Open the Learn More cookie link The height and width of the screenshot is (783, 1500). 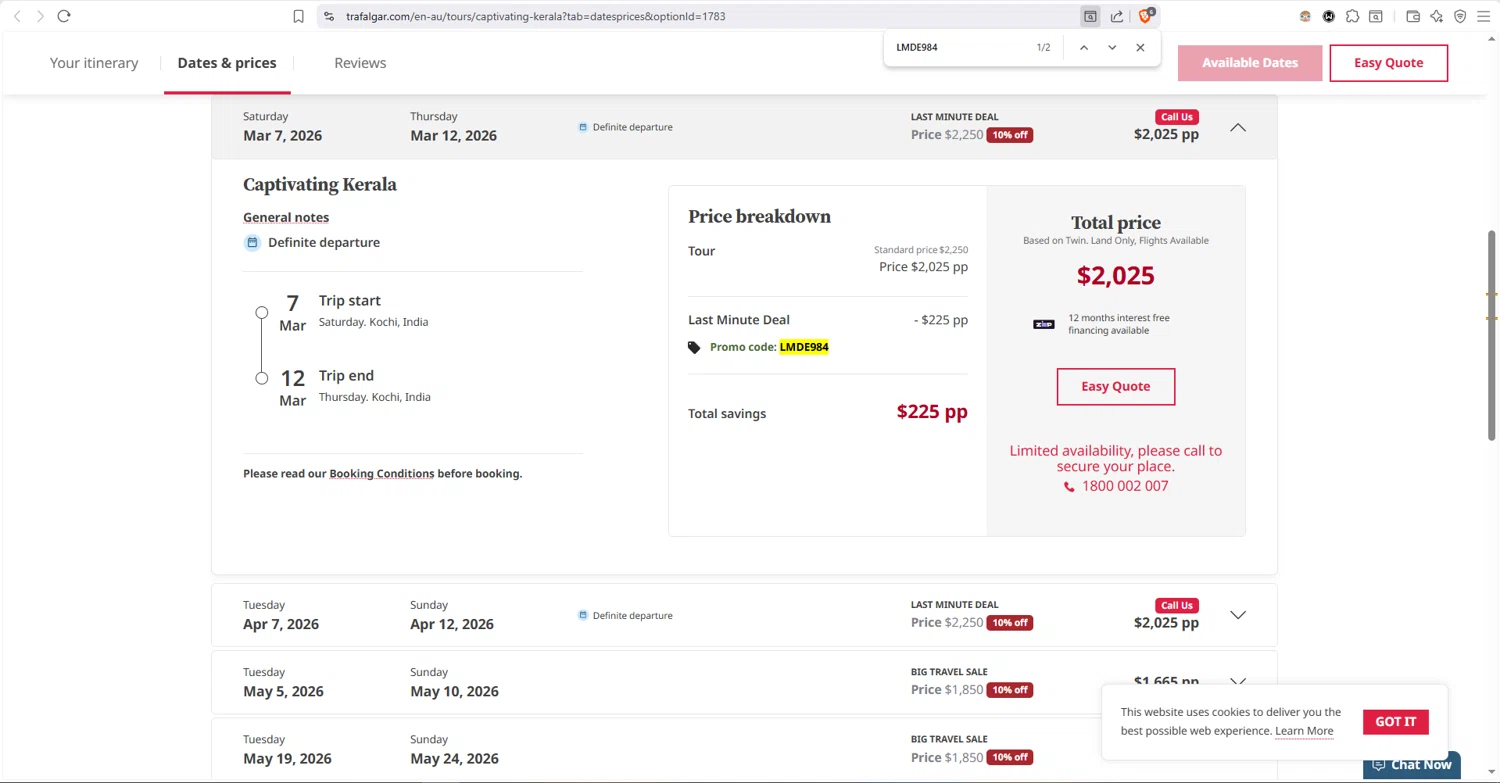click(1304, 731)
